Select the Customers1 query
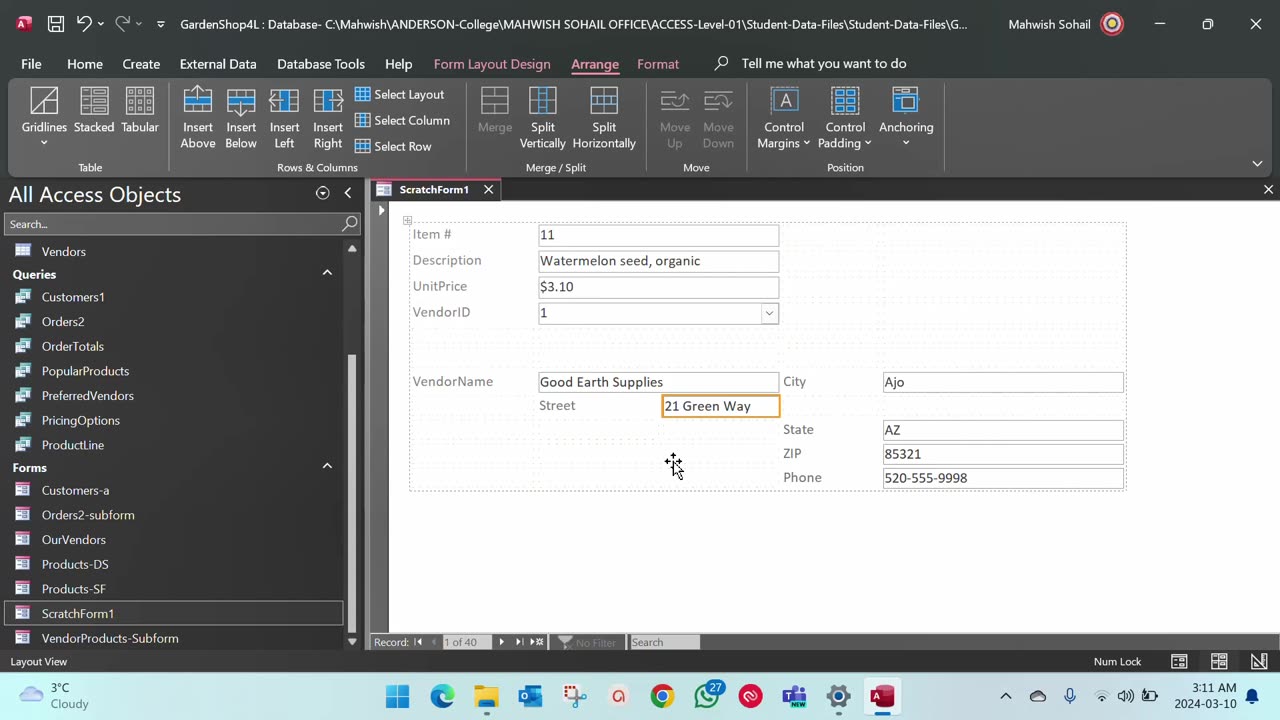The height and width of the screenshot is (720, 1280). [x=73, y=297]
